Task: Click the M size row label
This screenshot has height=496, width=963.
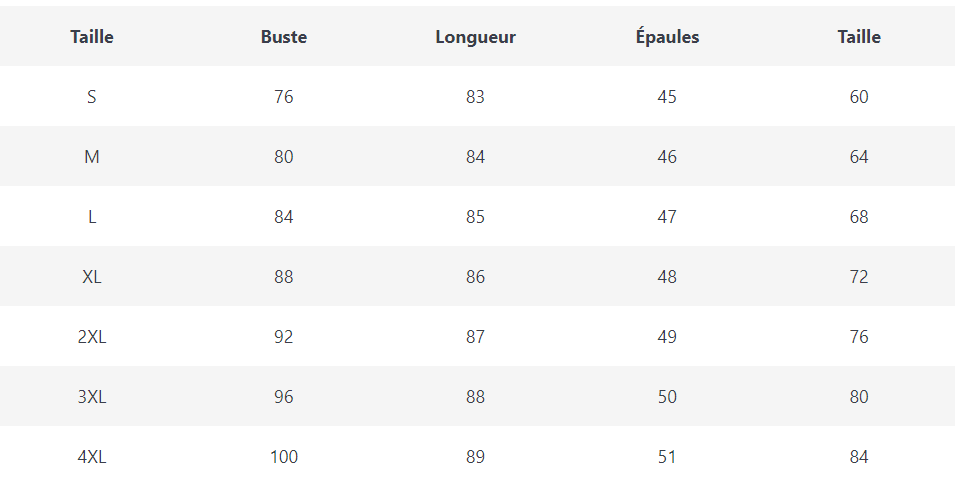Action: coord(92,157)
